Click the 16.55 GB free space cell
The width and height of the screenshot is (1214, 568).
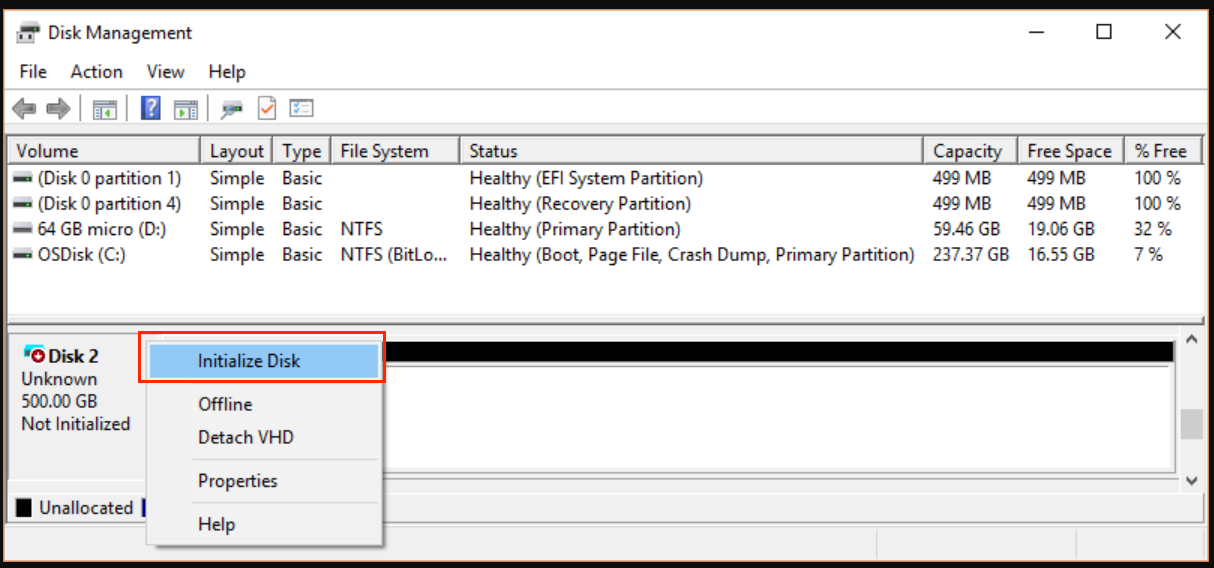1060,255
